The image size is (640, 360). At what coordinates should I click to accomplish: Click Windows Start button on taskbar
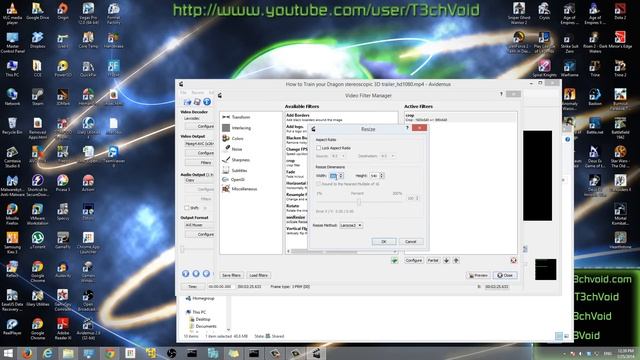coord(8,353)
